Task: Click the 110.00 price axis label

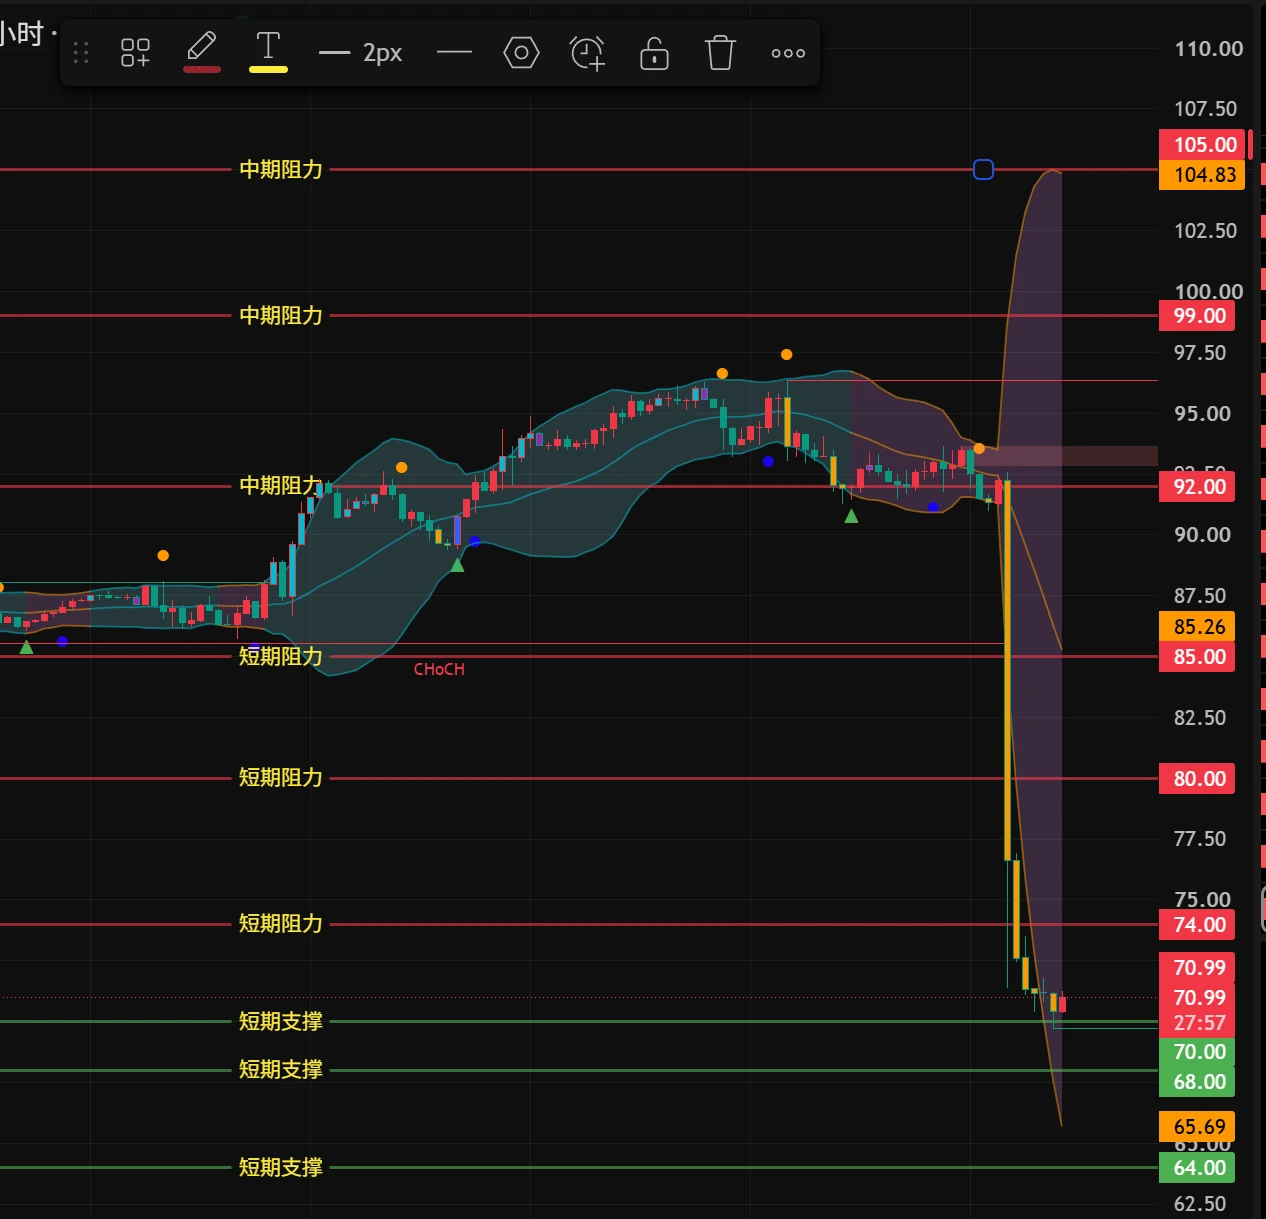Action: tap(1208, 49)
